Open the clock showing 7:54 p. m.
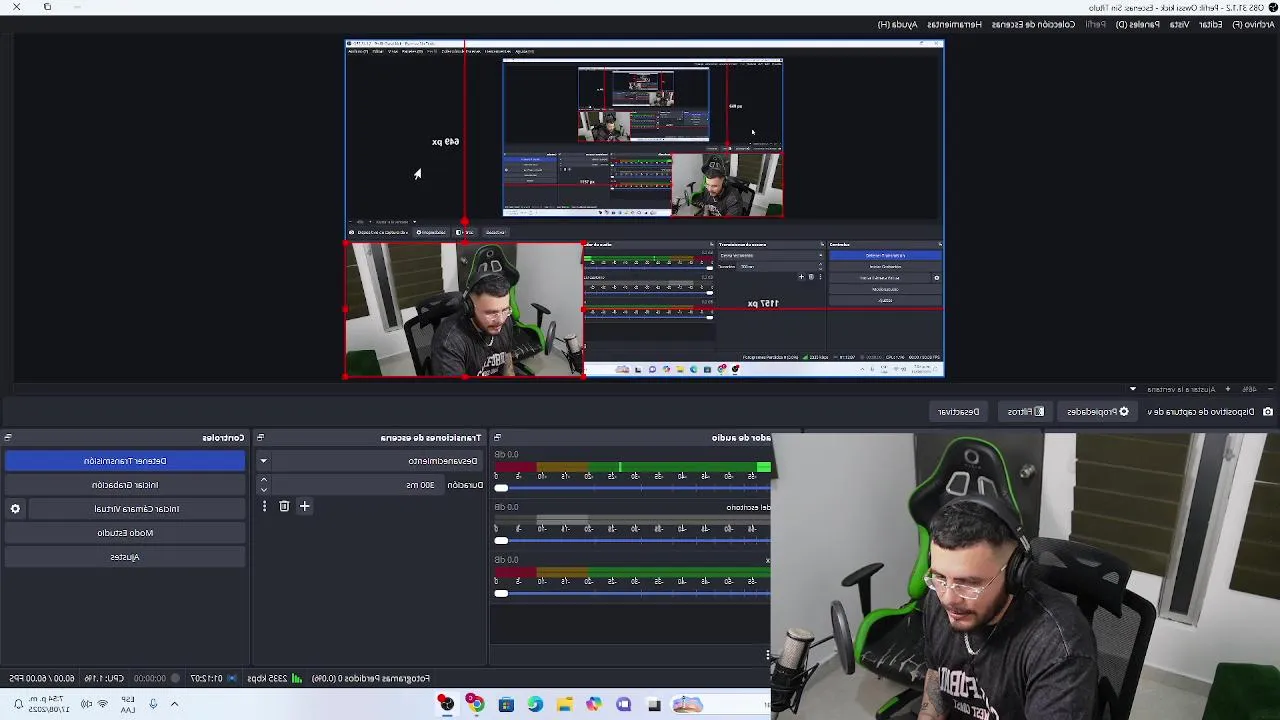The width and height of the screenshot is (1280, 720). pos(47,704)
